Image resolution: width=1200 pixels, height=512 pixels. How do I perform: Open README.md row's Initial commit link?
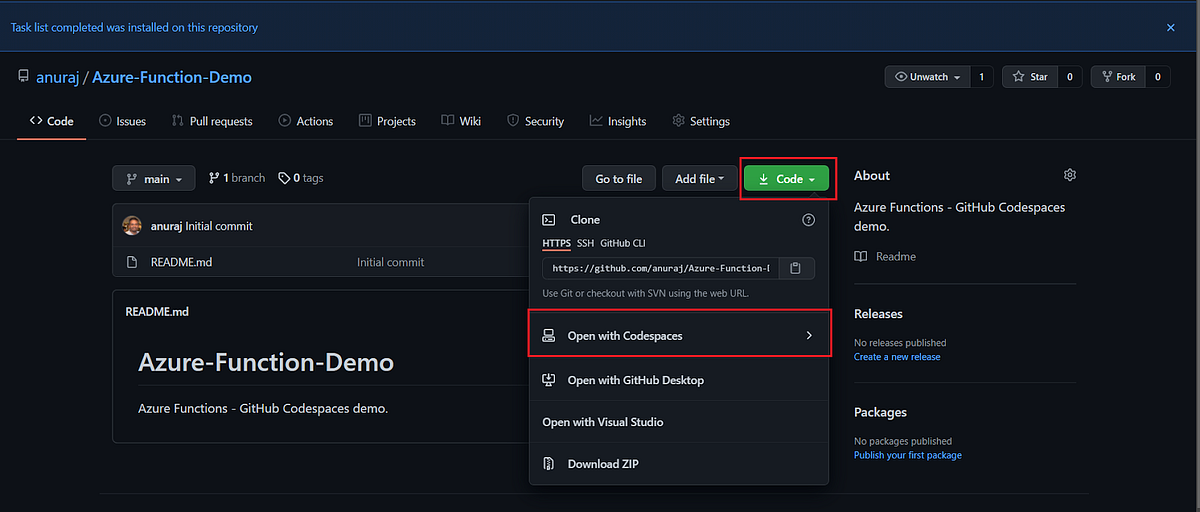click(390, 262)
